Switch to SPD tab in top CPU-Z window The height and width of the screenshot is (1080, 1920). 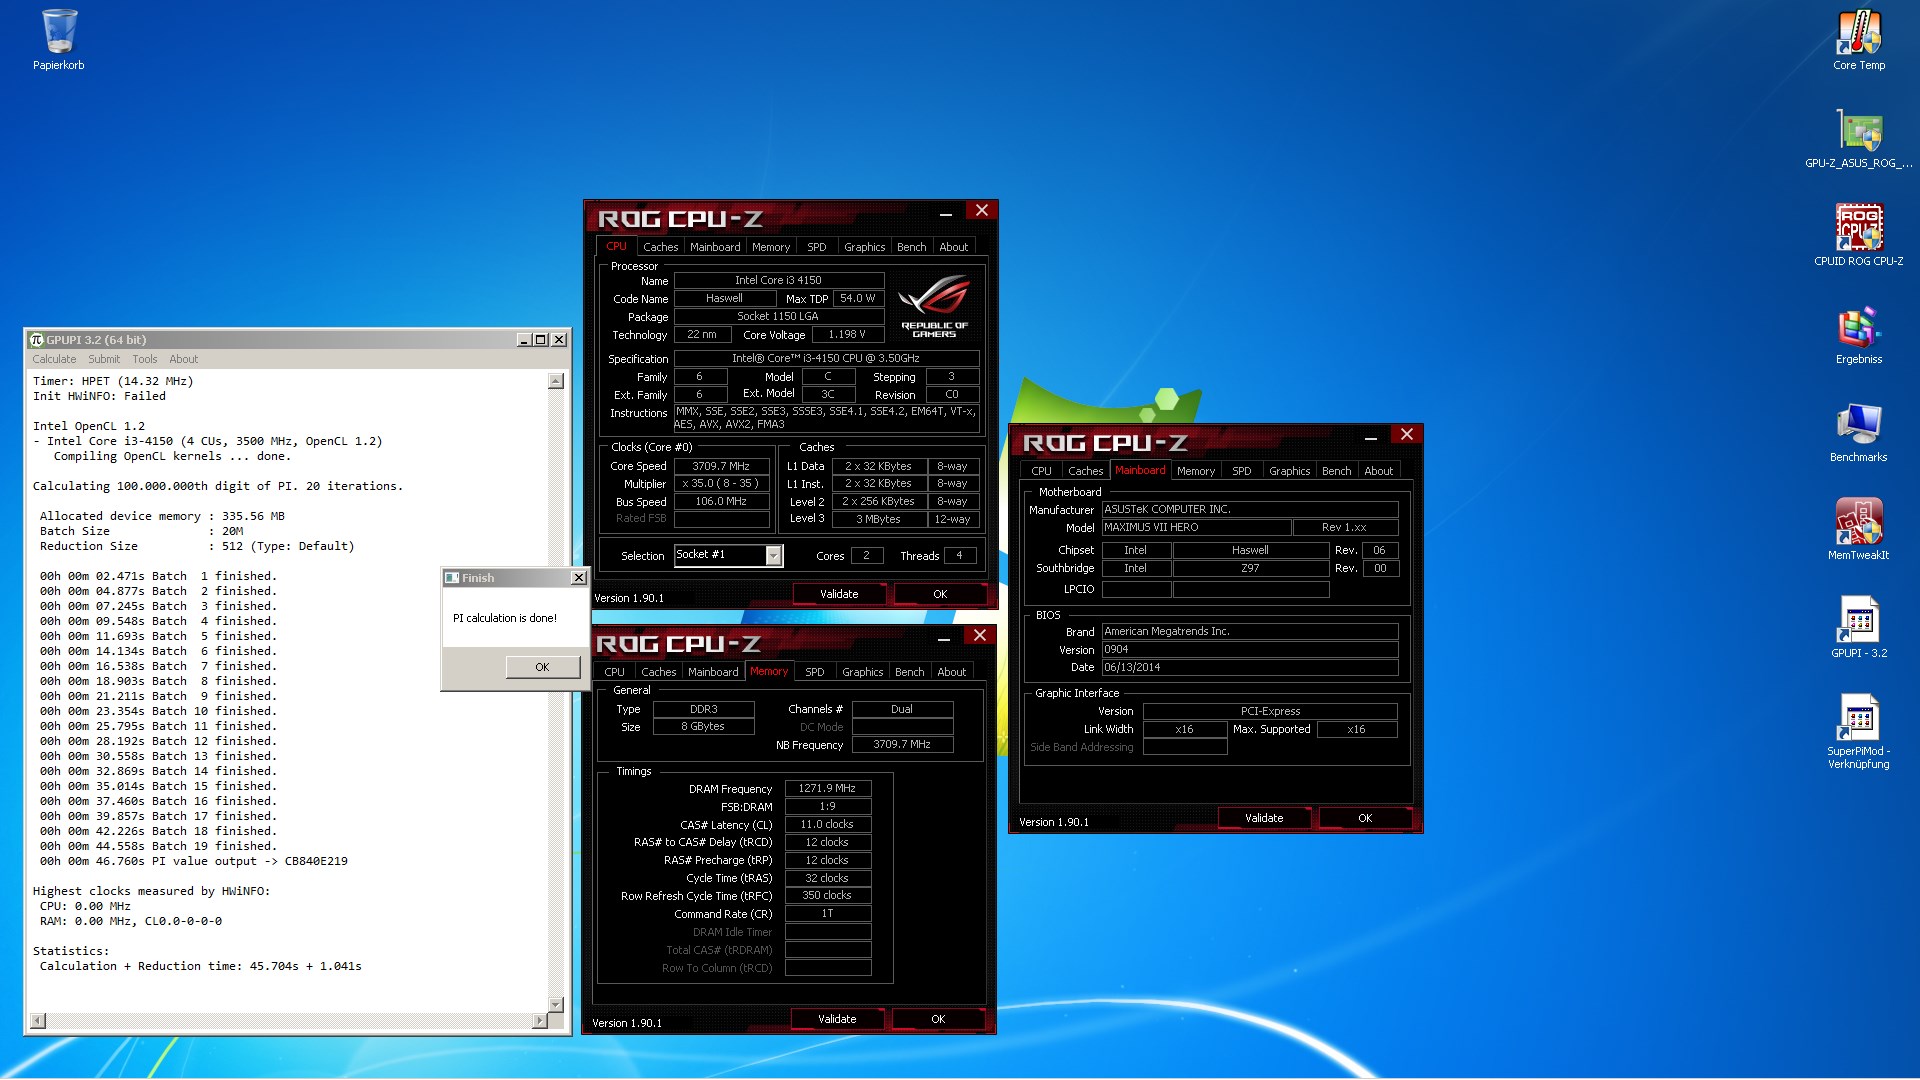[x=817, y=247]
